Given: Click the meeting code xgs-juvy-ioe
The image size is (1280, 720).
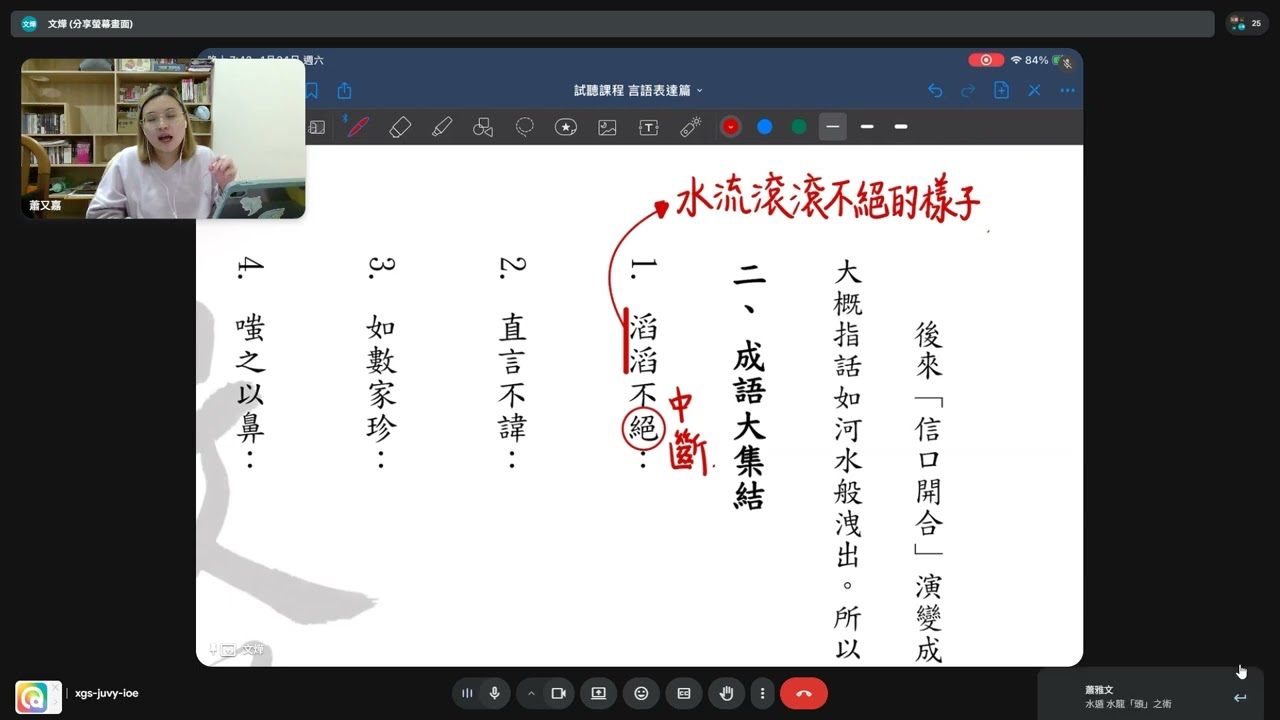Looking at the screenshot, I should (x=107, y=693).
